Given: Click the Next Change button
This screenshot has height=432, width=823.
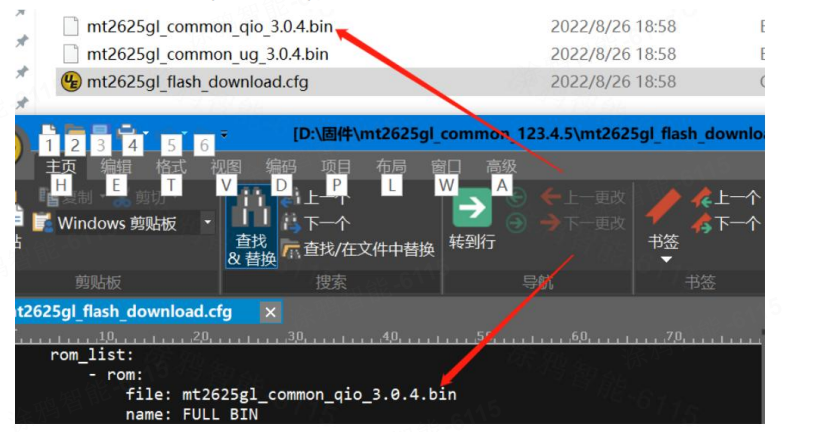Looking at the screenshot, I should tap(583, 224).
